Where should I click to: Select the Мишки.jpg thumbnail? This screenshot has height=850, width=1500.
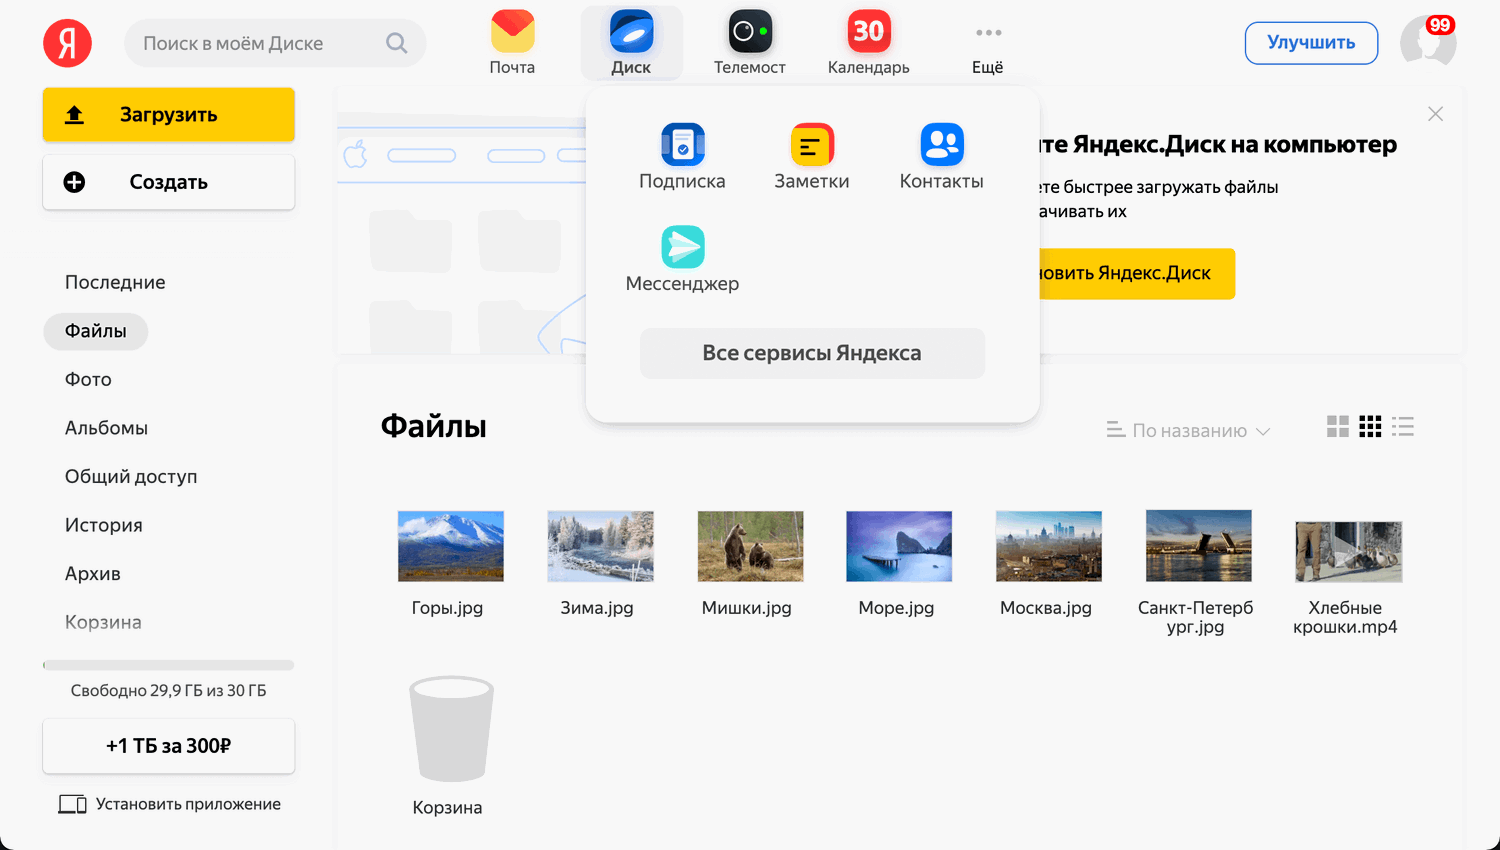750,546
